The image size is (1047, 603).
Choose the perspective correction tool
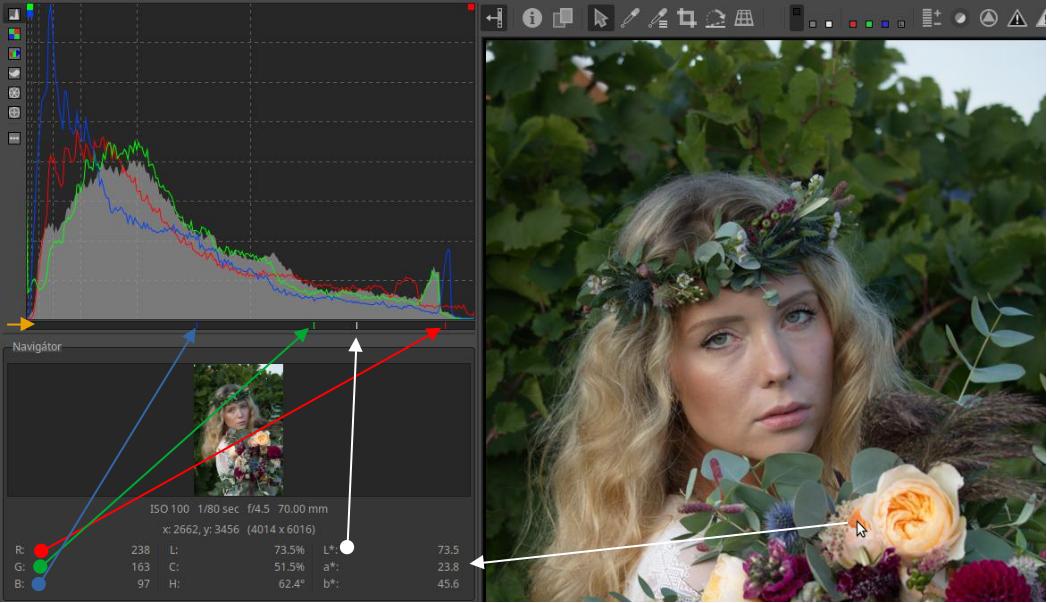coord(744,18)
